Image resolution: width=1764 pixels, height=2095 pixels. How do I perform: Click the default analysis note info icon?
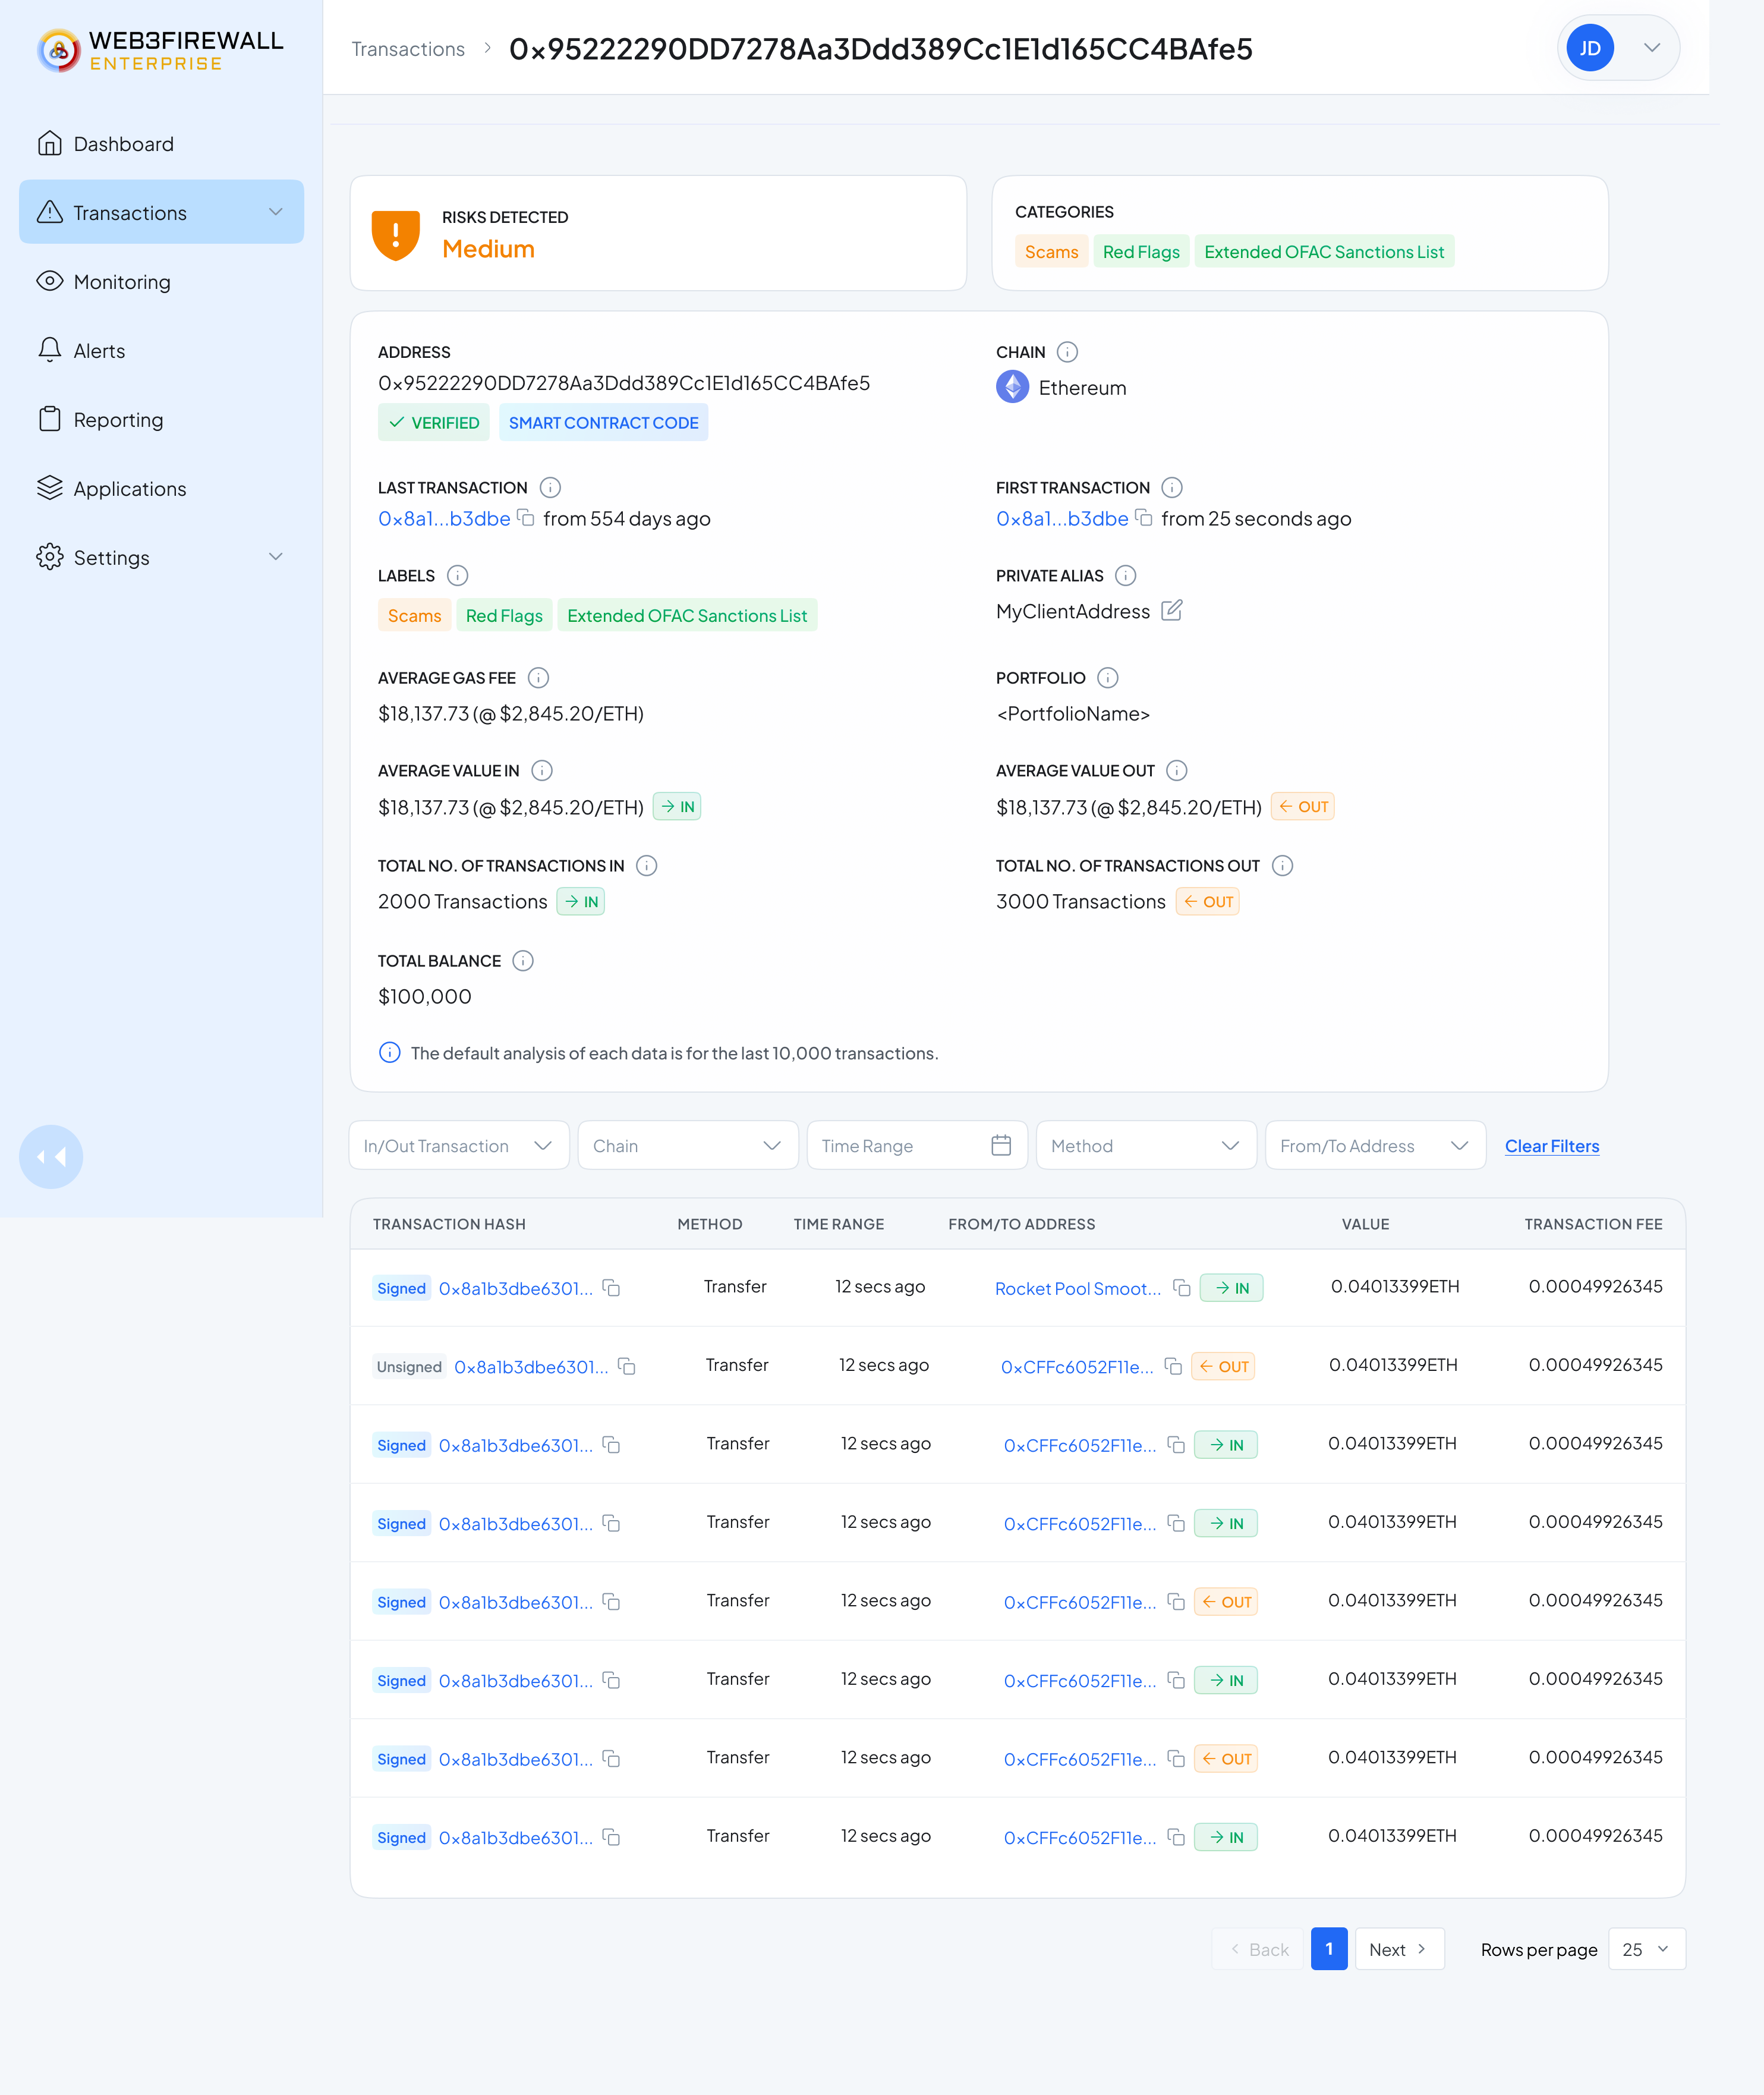[x=390, y=1052]
